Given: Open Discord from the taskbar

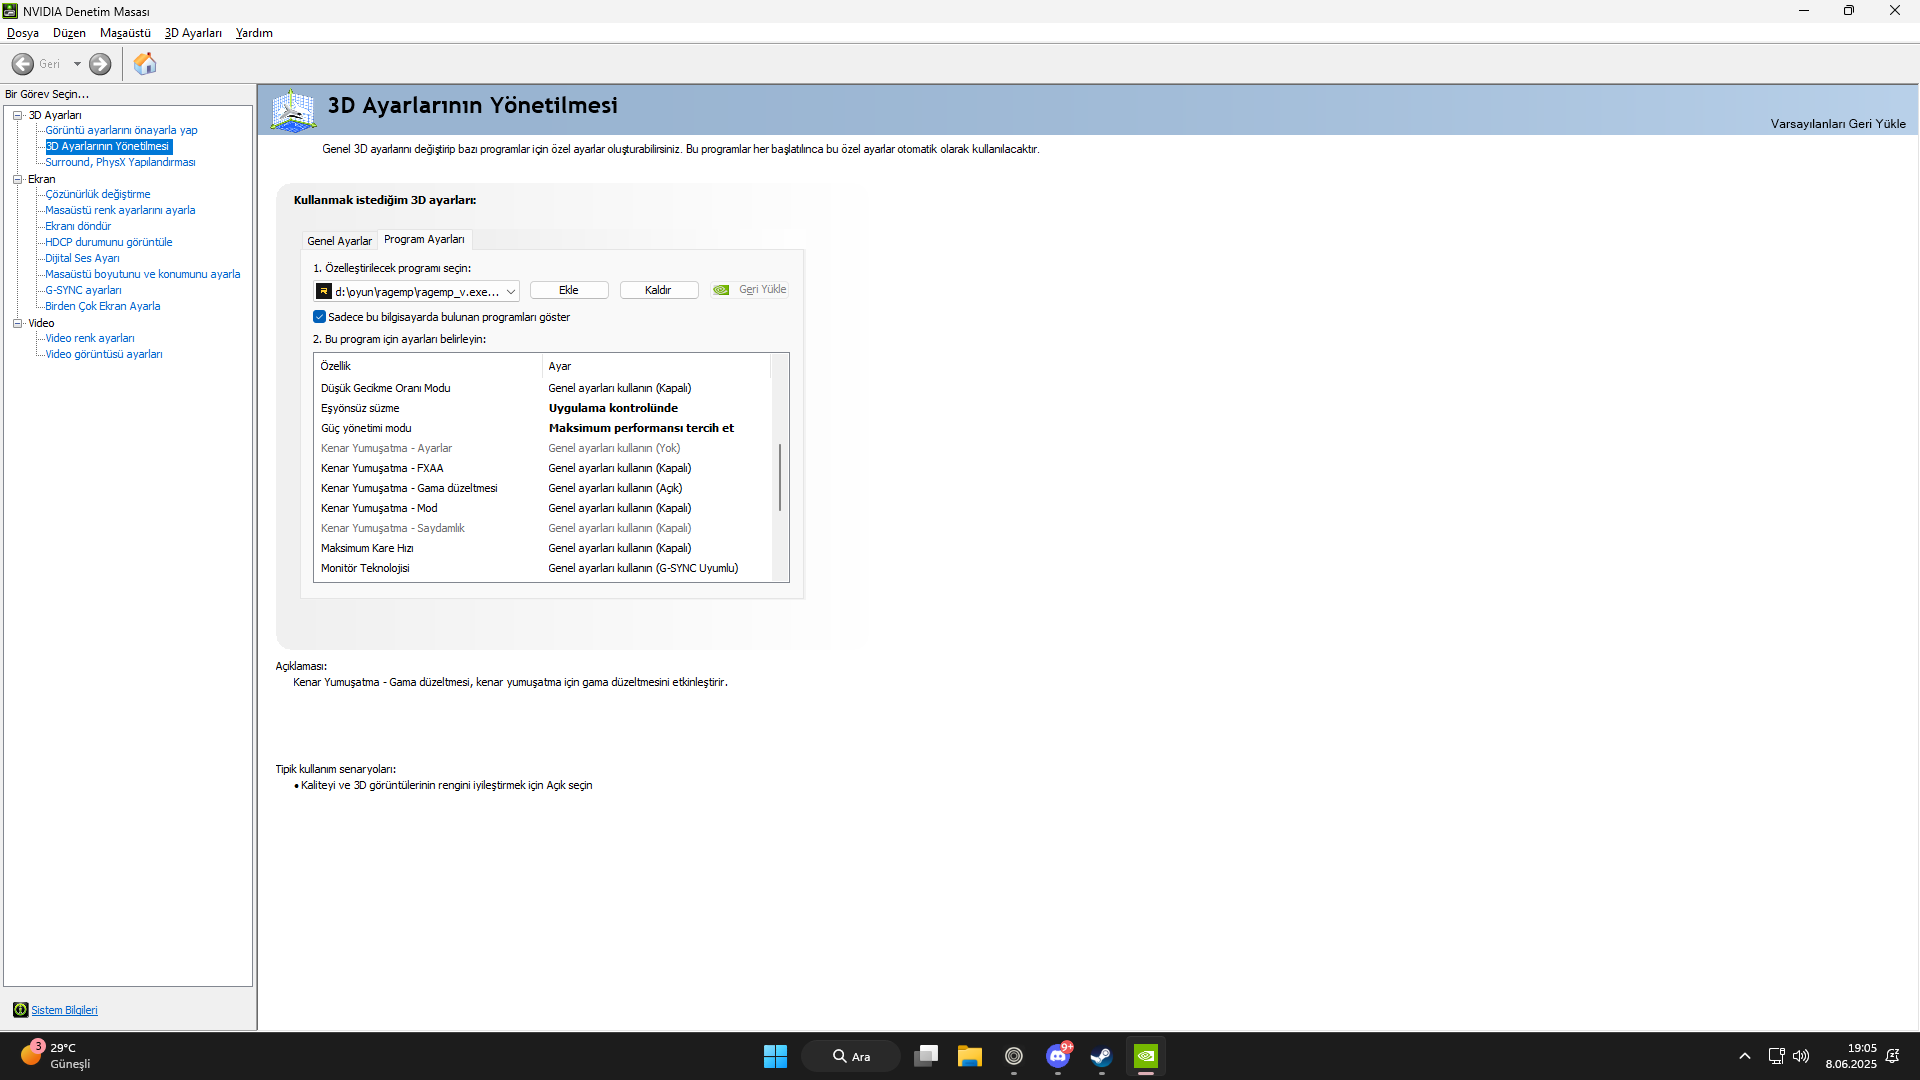Looking at the screenshot, I should tap(1058, 1056).
